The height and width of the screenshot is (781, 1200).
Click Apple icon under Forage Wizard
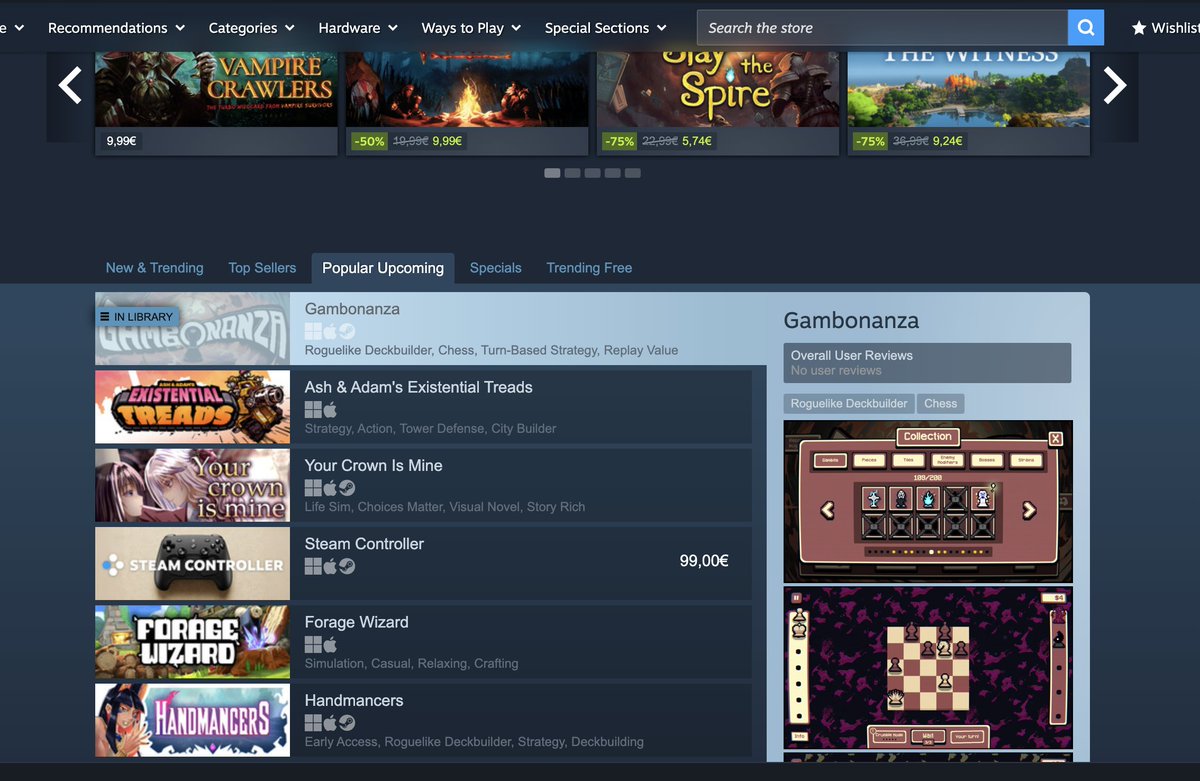(330, 644)
